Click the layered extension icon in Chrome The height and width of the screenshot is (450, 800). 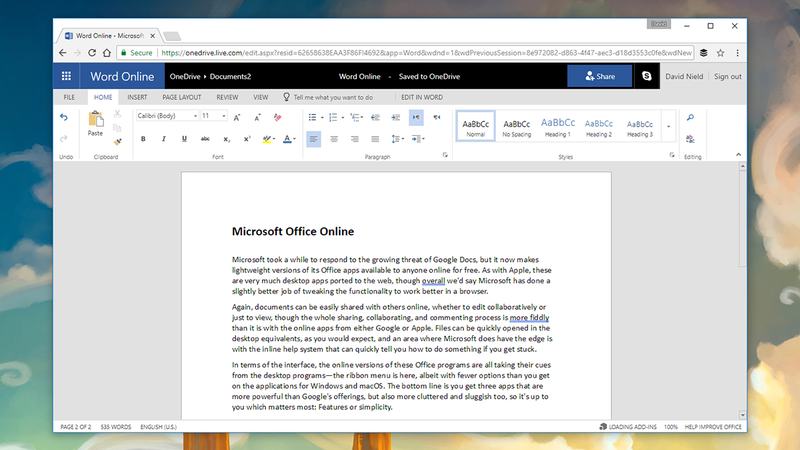click(704, 53)
